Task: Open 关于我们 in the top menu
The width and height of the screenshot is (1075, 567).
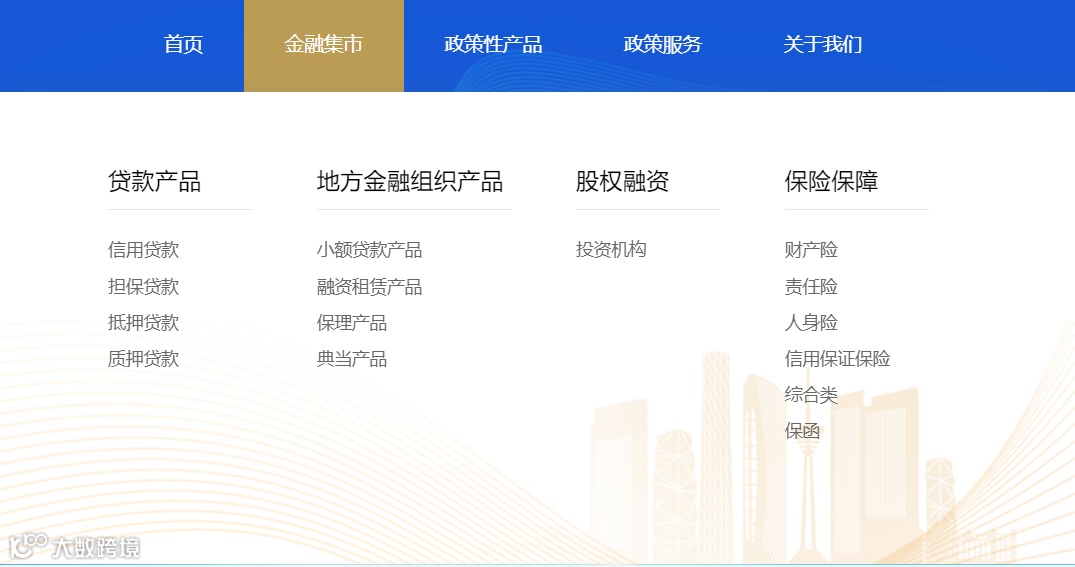Action: (x=823, y=45)
